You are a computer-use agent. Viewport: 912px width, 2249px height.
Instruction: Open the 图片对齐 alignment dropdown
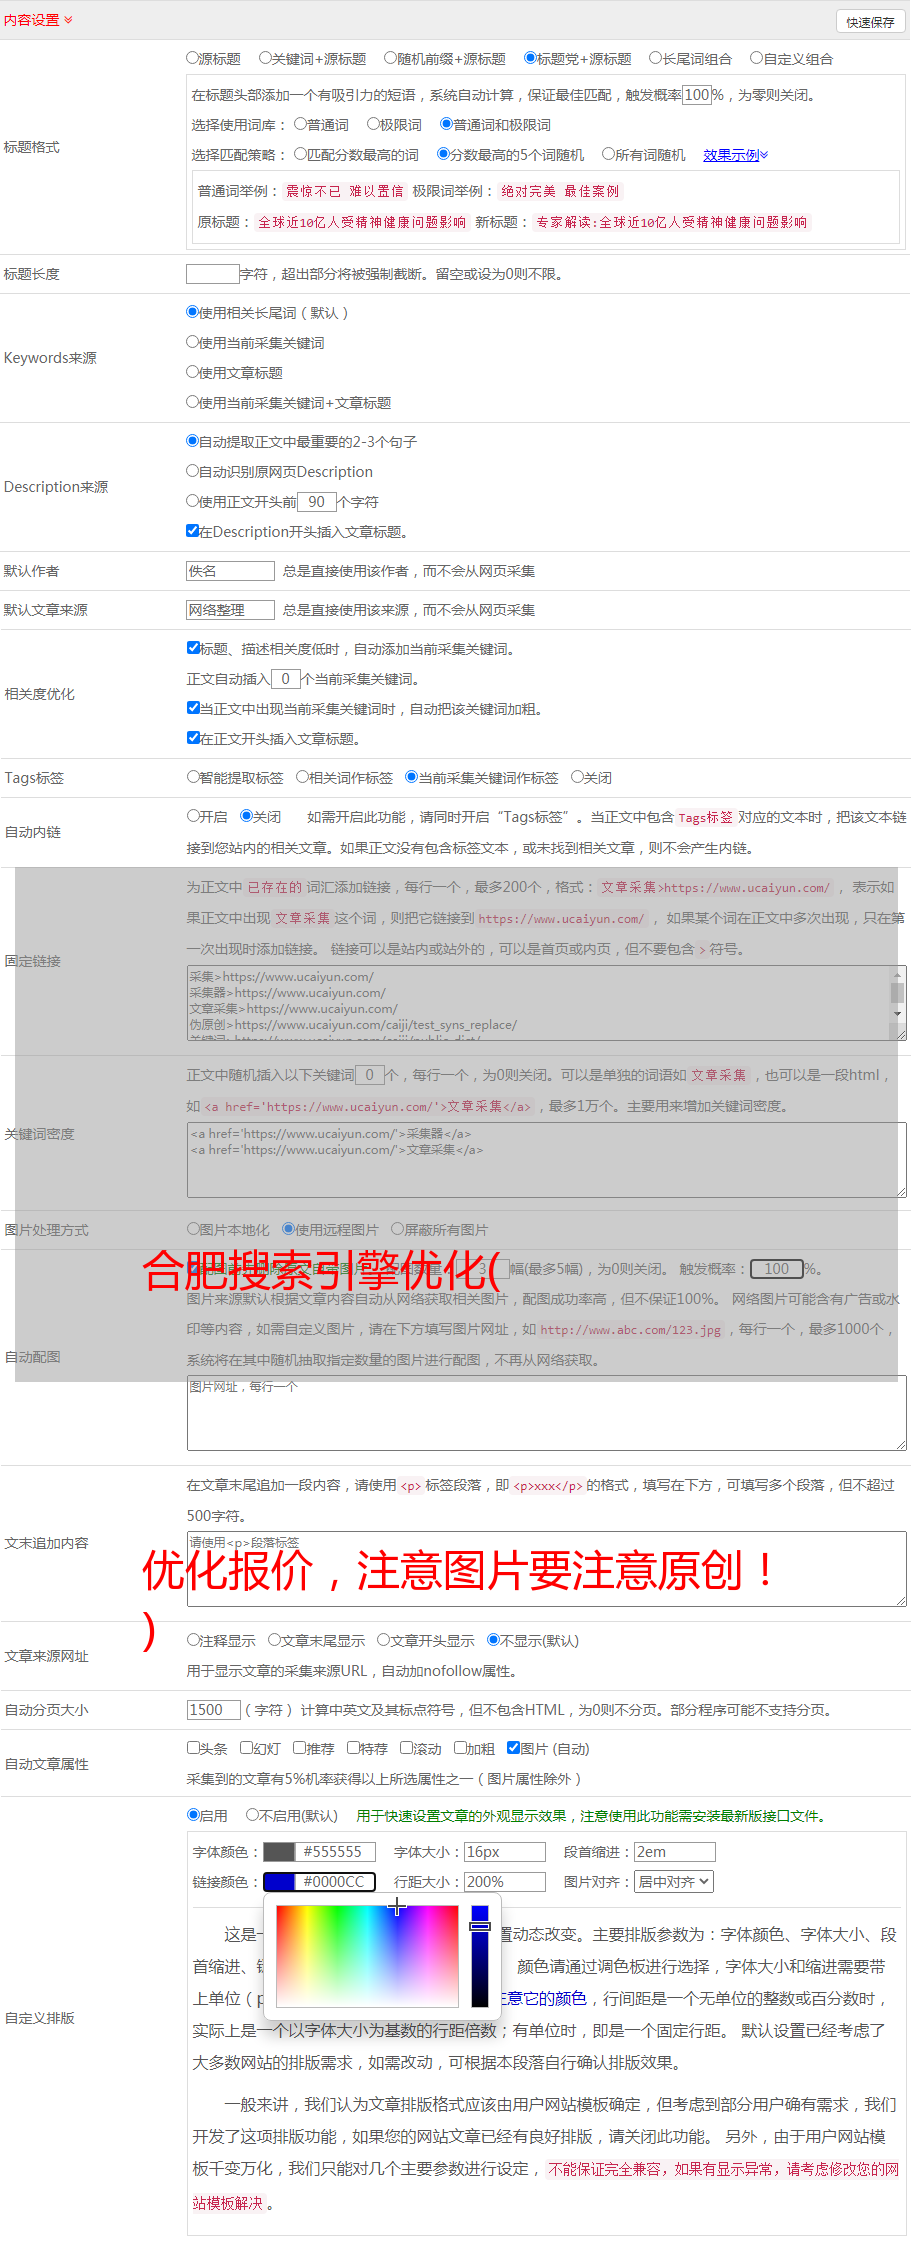(x=674, y=1882)
